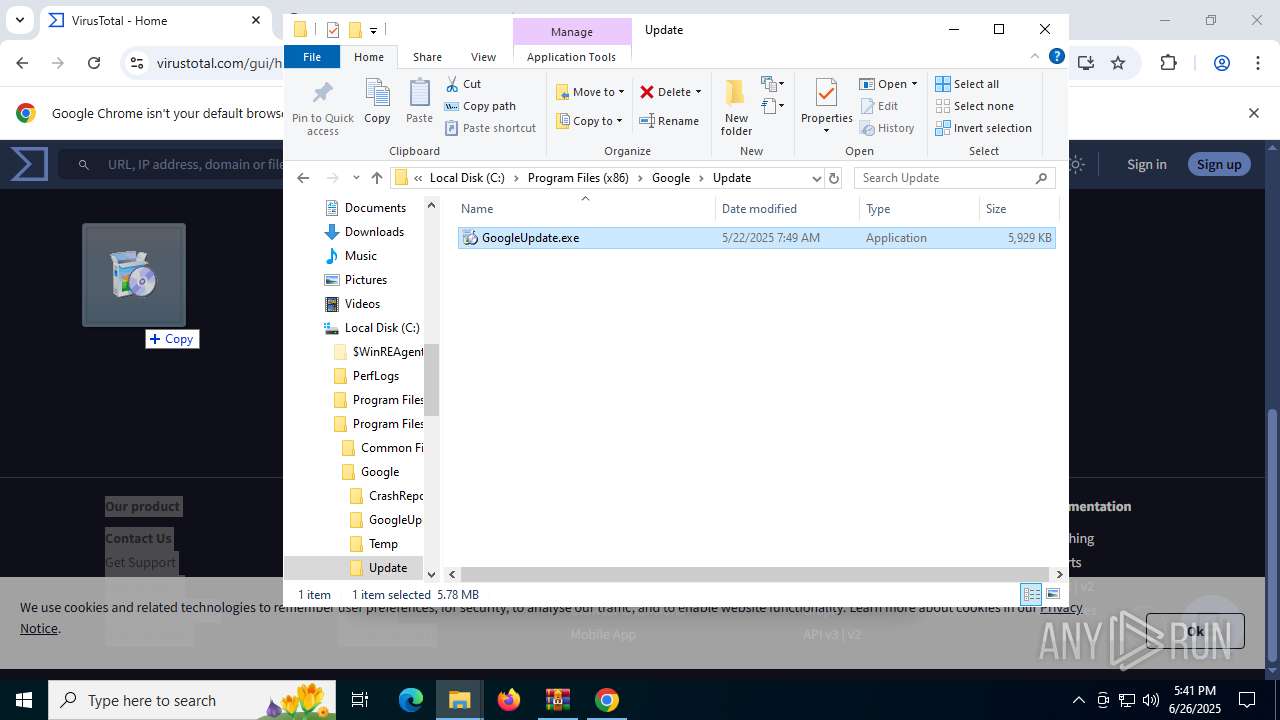The height and width of the screenshot is (720, 1280).
Task: Open Microsoft Edge from taskbar
Action: 411,700
